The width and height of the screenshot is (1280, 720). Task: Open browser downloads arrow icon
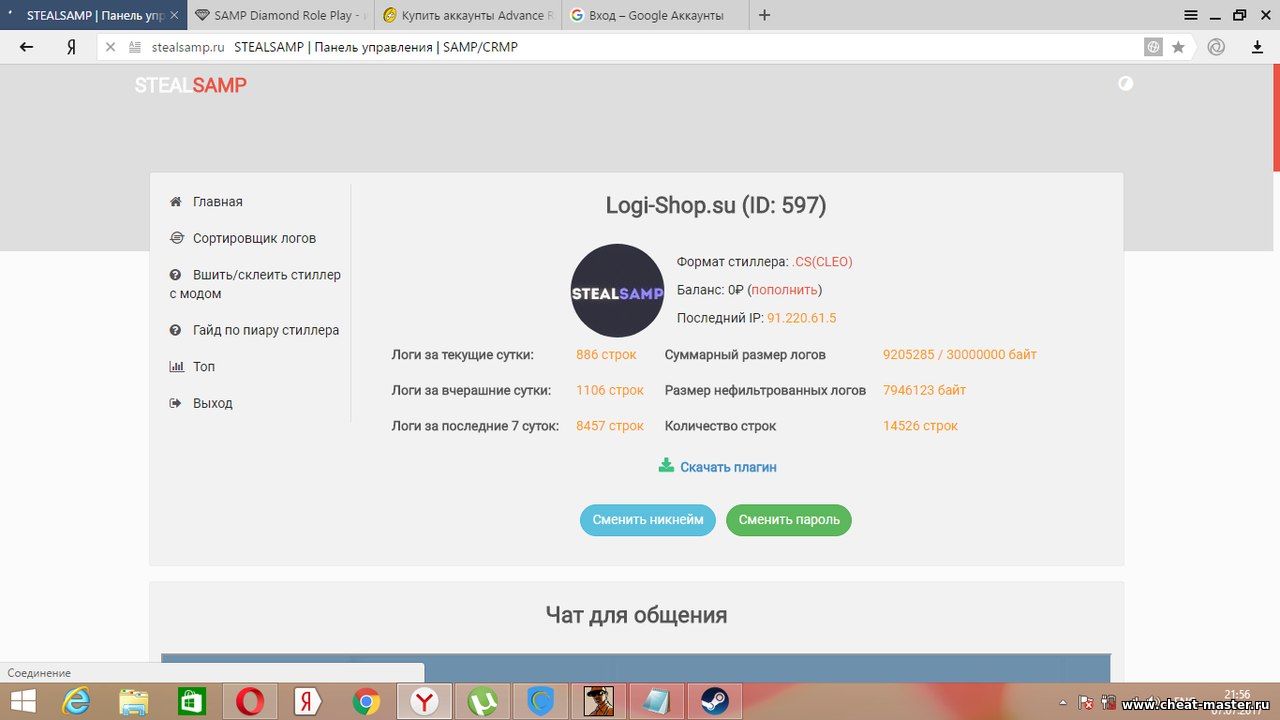tap(1258, 47)
